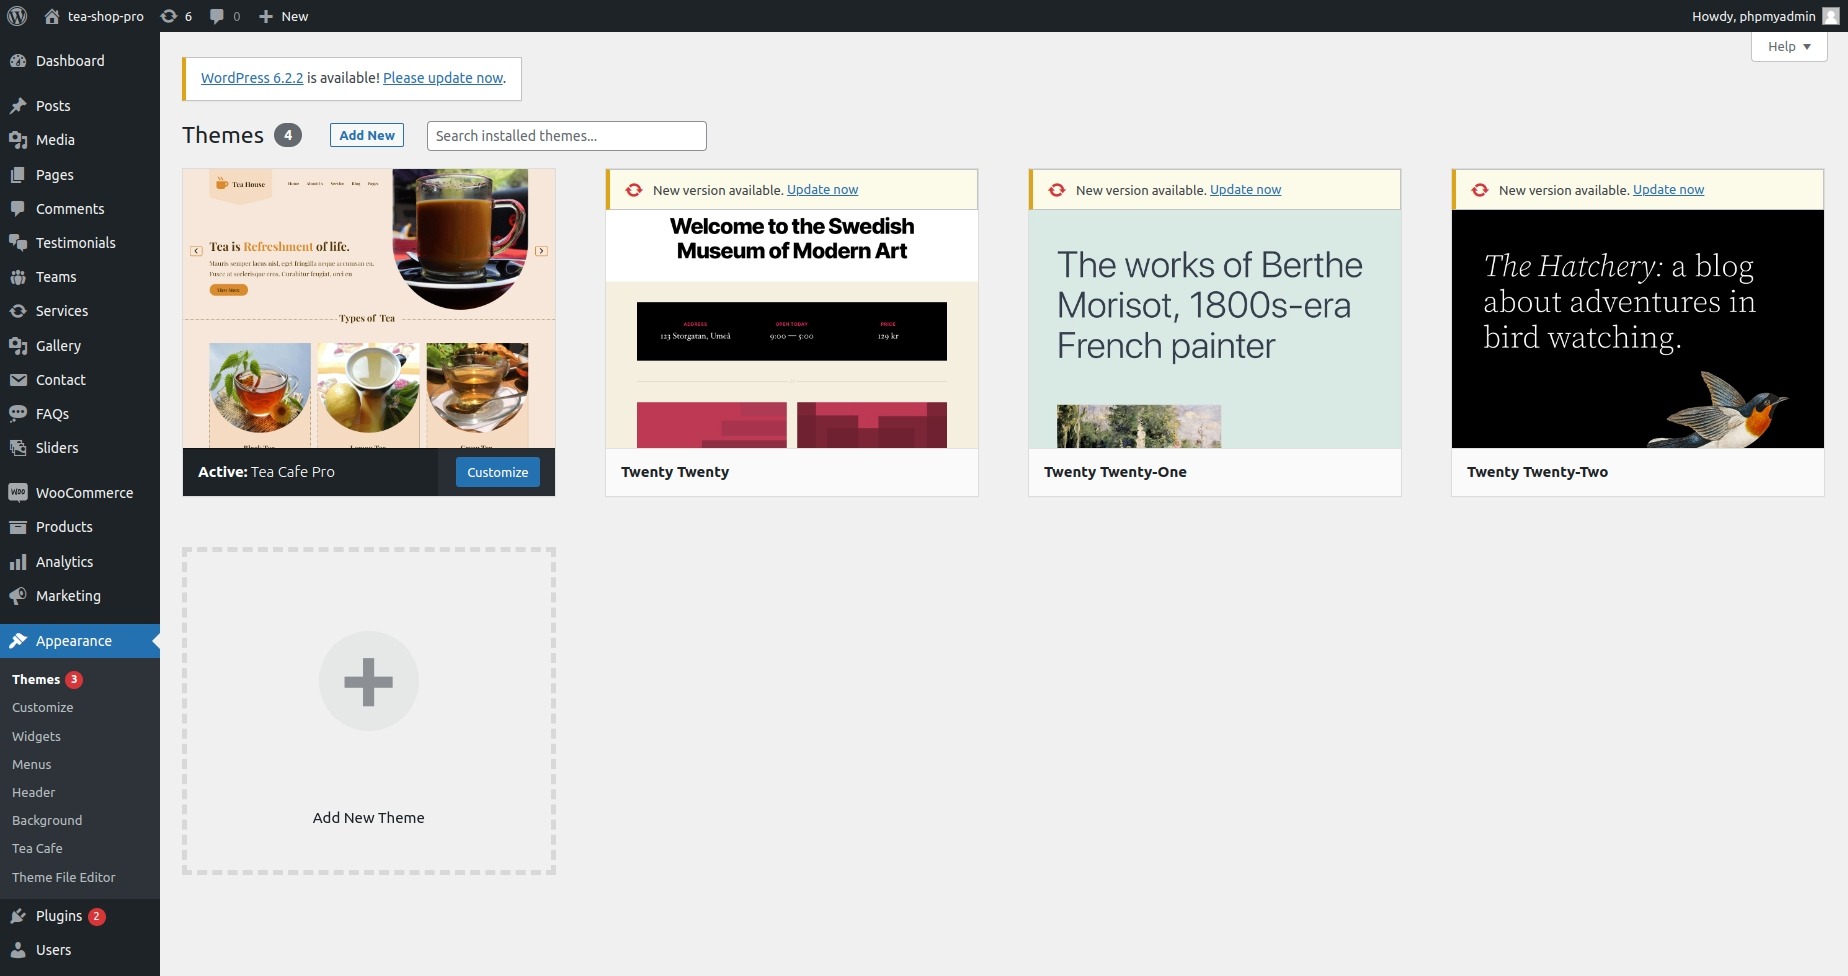Screen dimensions: 1848x976
Task: Follow the WordPress 6.2.2 link
Action: (252, 78)
